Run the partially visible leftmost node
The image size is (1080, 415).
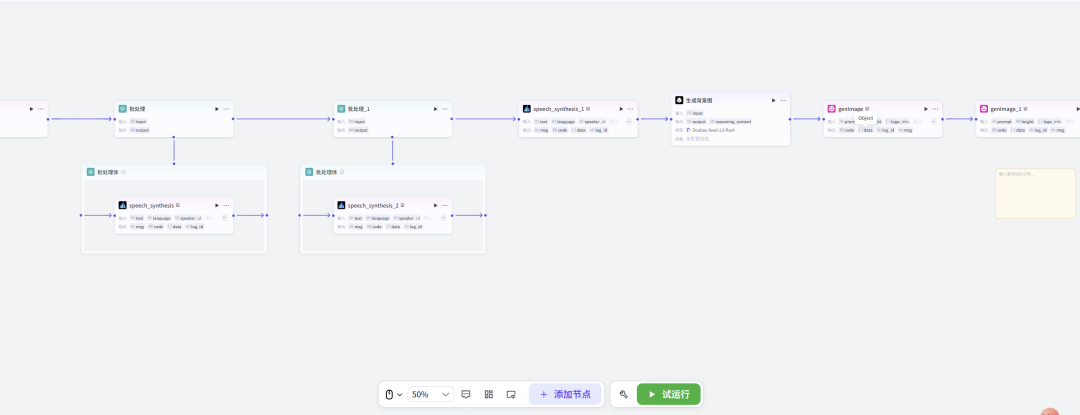(x=31, y=109)
